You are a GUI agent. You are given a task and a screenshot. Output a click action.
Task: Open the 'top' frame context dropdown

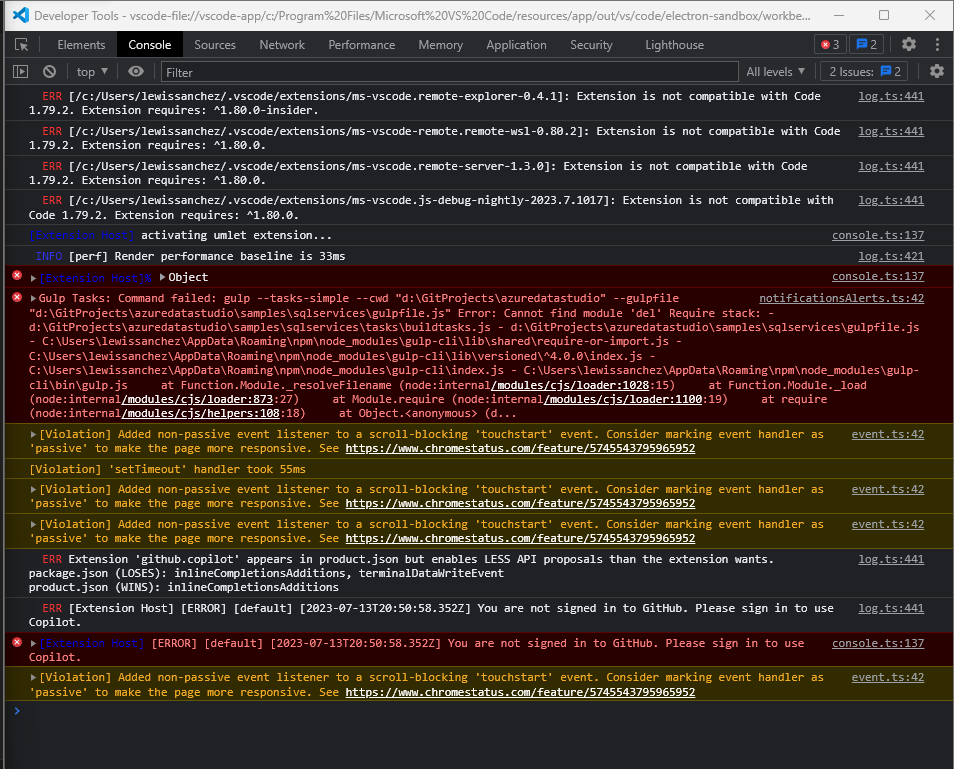[x=91, y=71]
